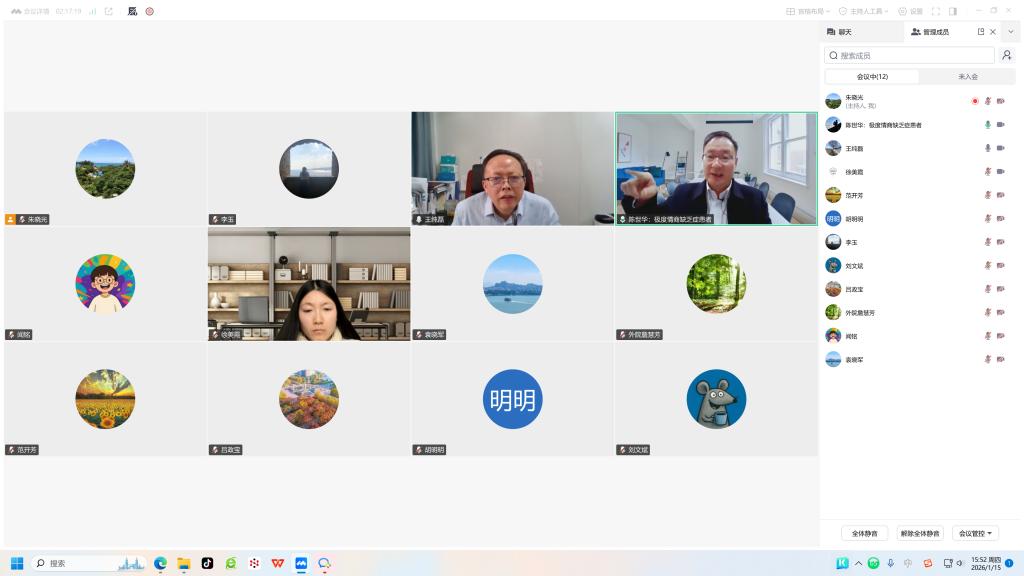Open Microsoft Edge from the taskbar
This screenshot has width=1024, height=576.
[160, 563]
